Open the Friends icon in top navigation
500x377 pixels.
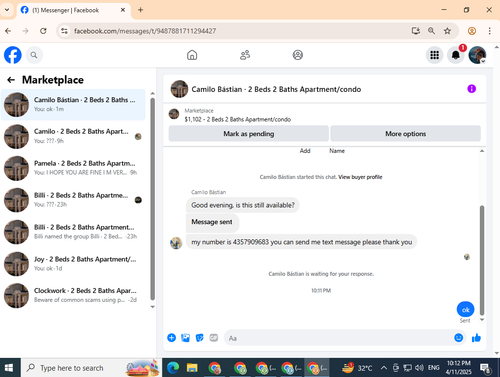[245, 55]
